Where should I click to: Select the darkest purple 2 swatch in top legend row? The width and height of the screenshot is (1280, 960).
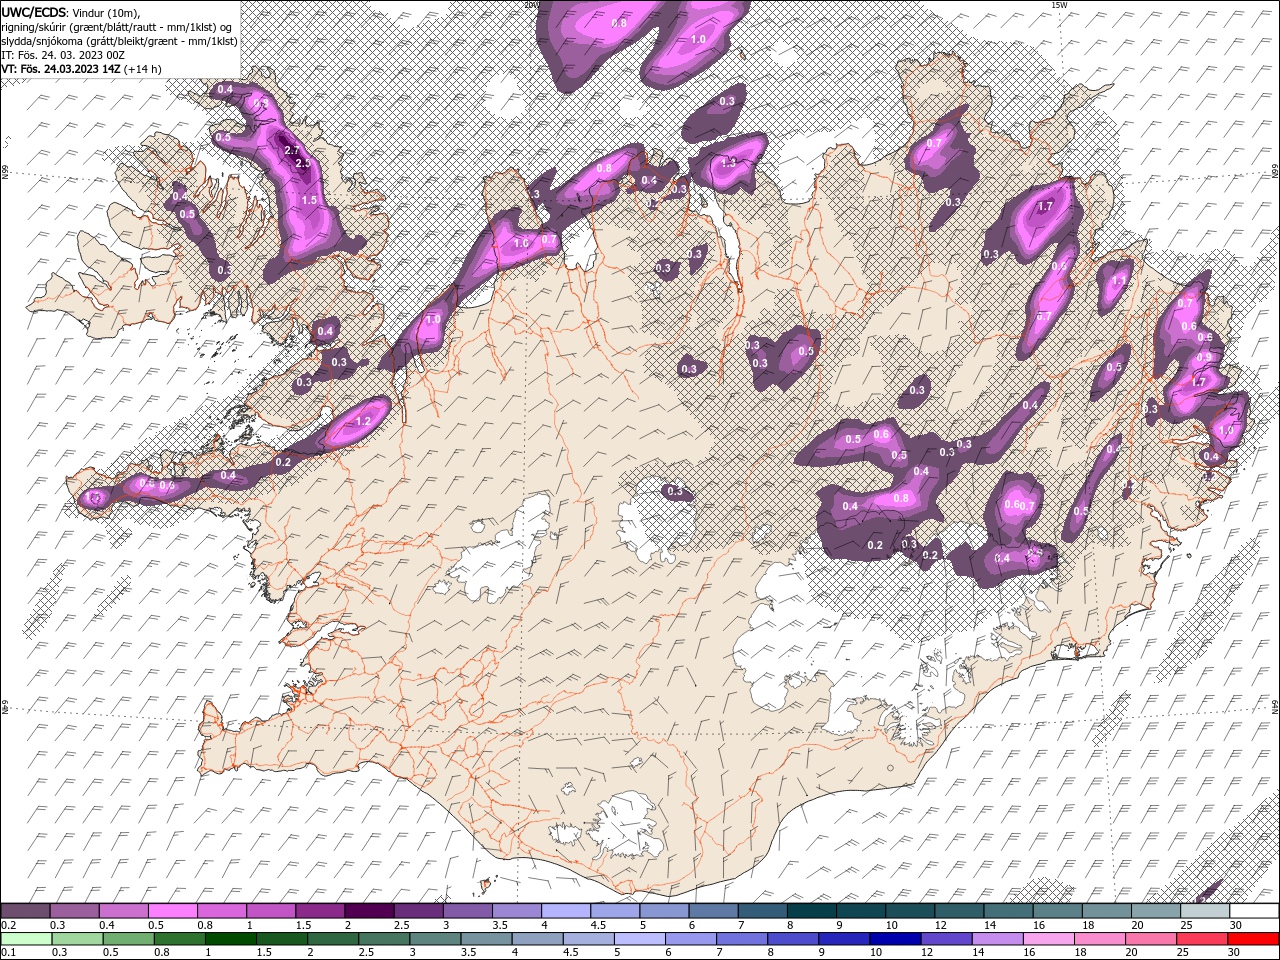click(369, 911)
